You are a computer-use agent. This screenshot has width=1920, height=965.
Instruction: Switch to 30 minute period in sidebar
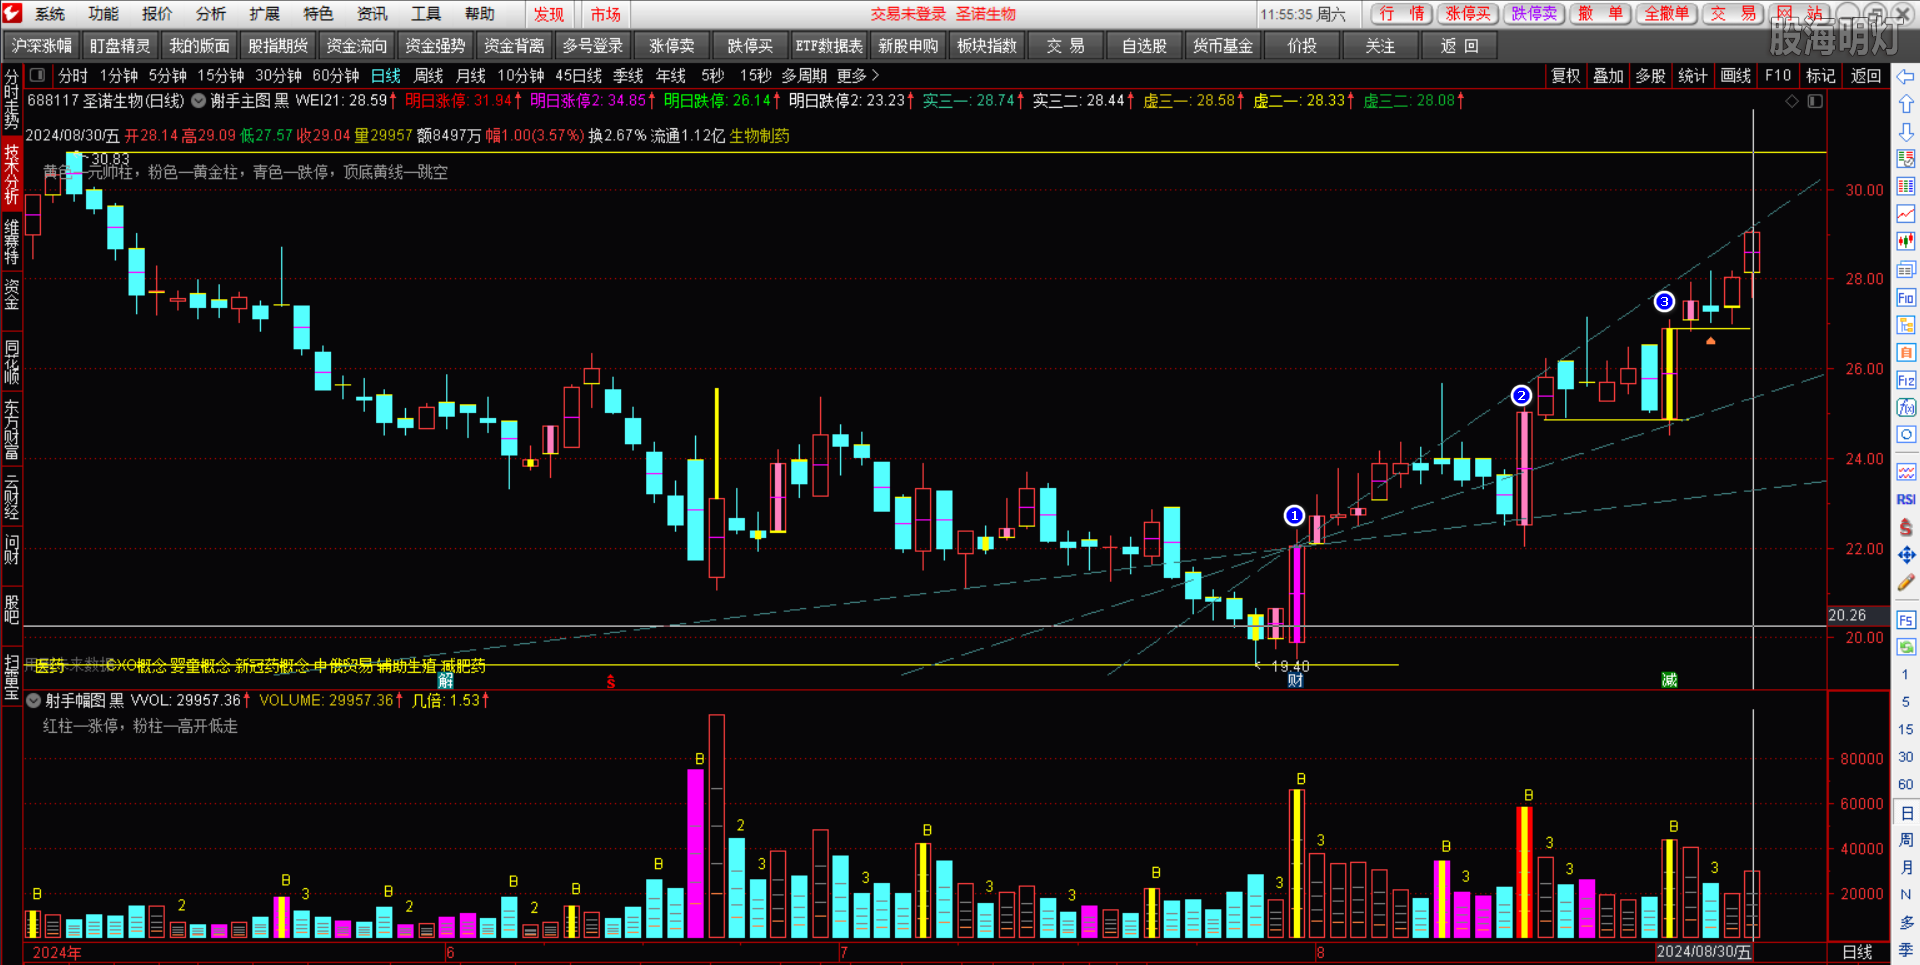click(1906, 757)
